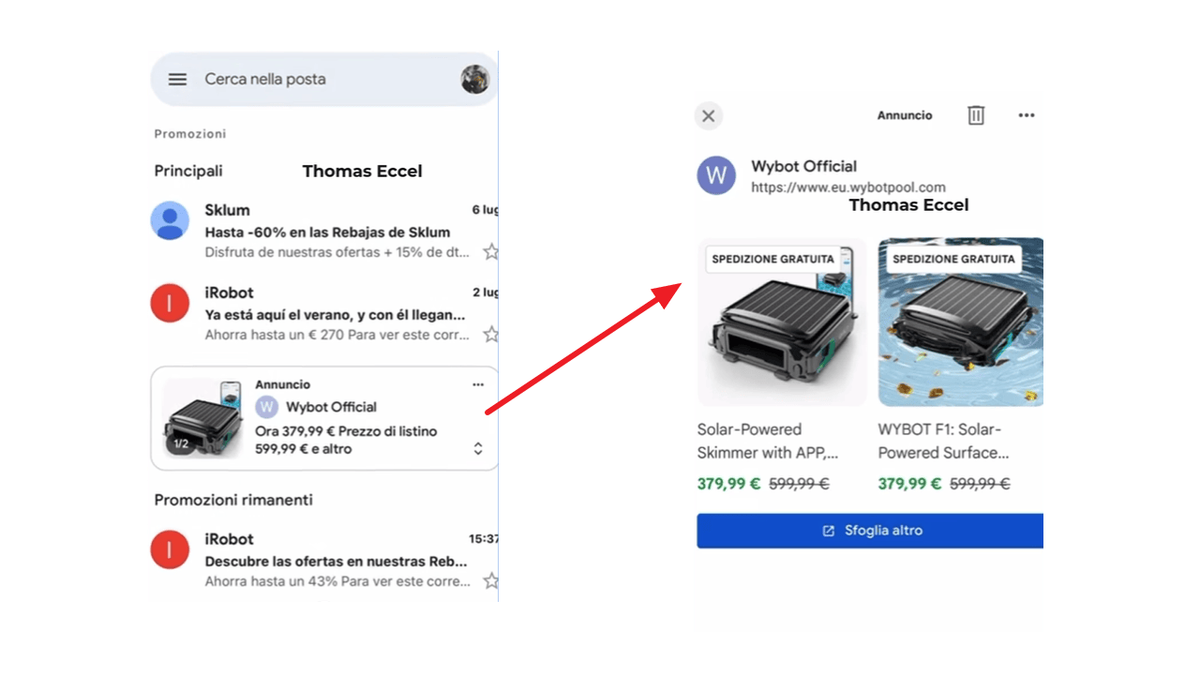Star the Sklum Rebajas email
This screenshot has height=675, width=1200.
491,252
